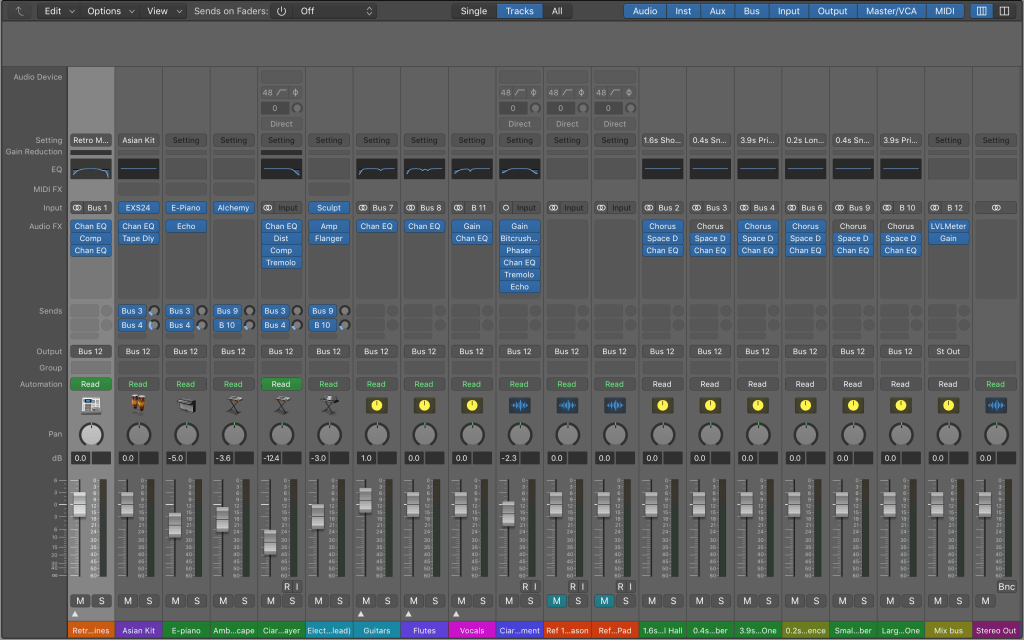The width and height of the screenshot is (1024, 640).
Task: Open the Tape Dly plug-in on Asian Kit
Action: (x=138, y=238)
